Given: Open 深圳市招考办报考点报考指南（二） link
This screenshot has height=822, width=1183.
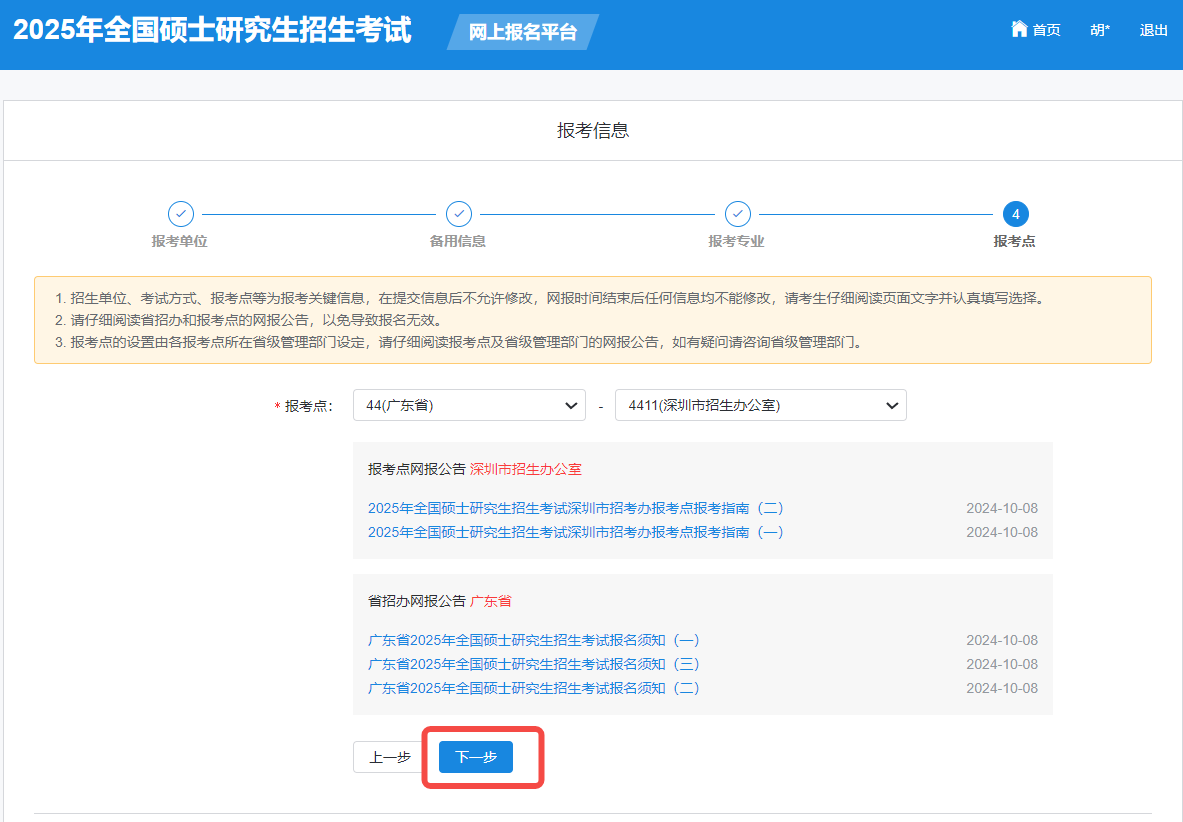Looking at the screenshot, I should (575, 508).
